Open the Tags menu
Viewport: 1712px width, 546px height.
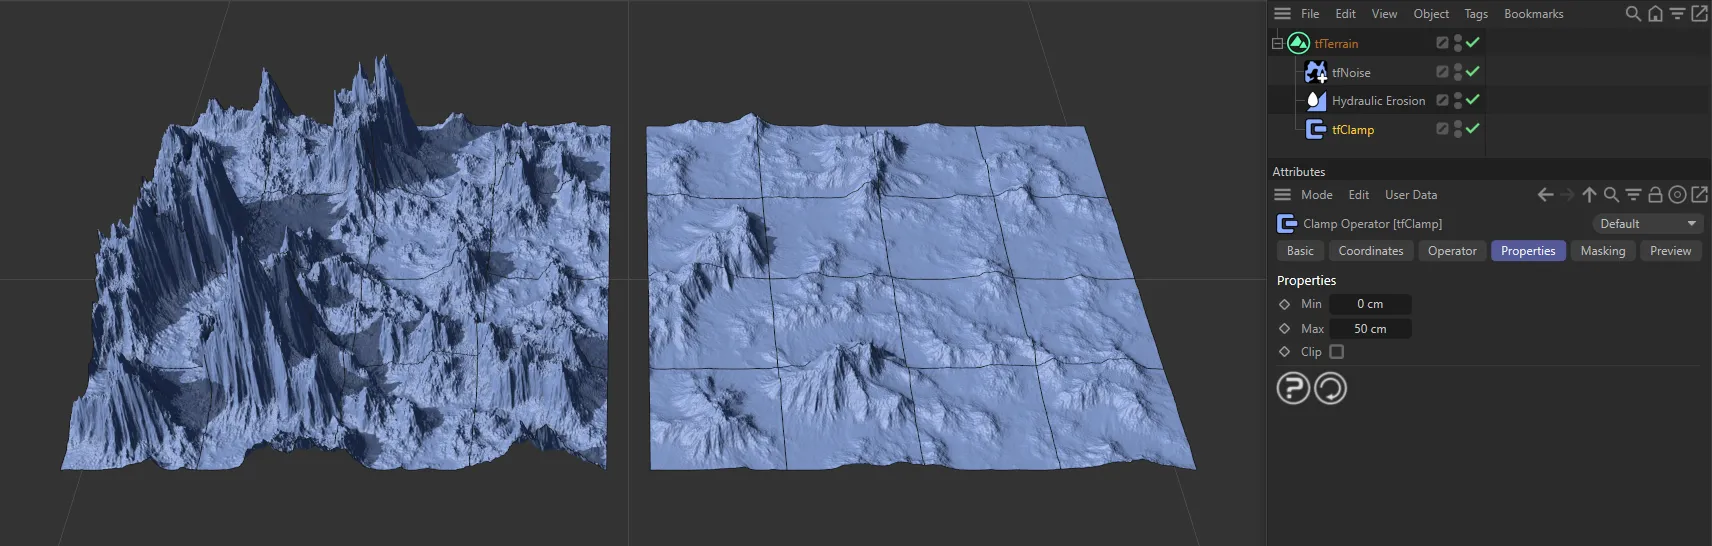(x=1475, y=14)
